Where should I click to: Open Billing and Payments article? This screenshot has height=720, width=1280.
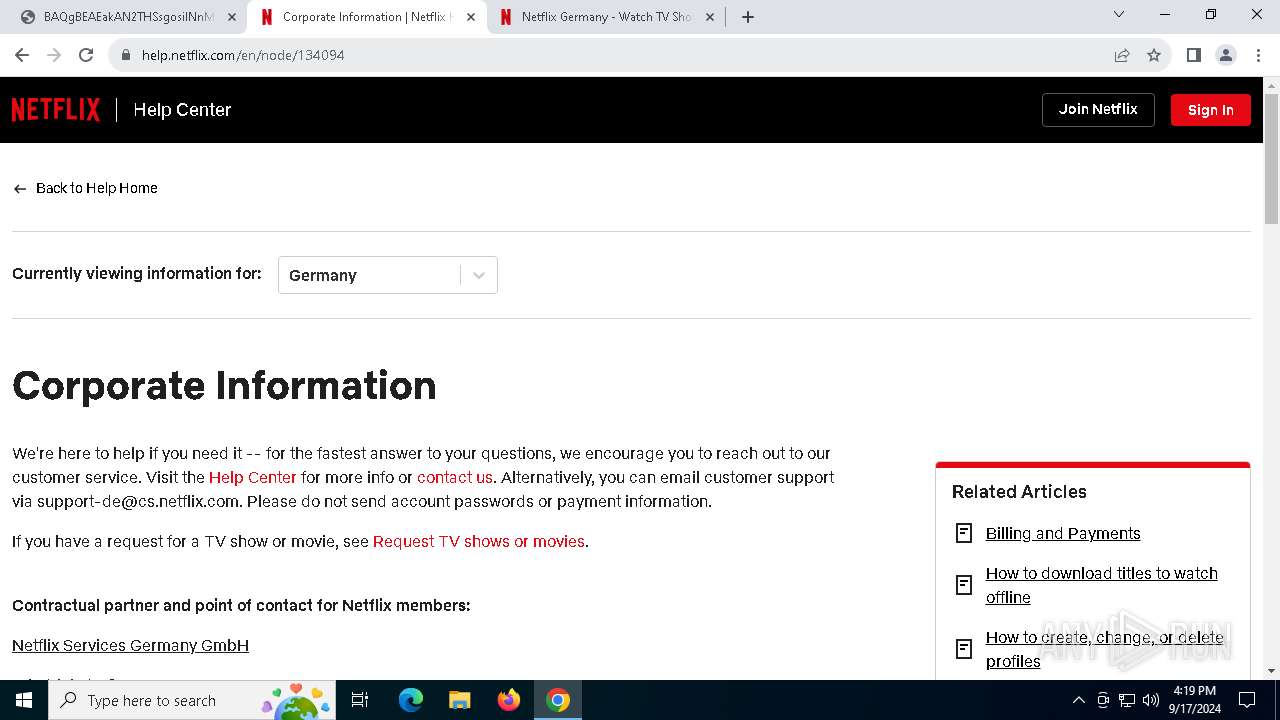pyautogui.click(x=1063, y=533)
